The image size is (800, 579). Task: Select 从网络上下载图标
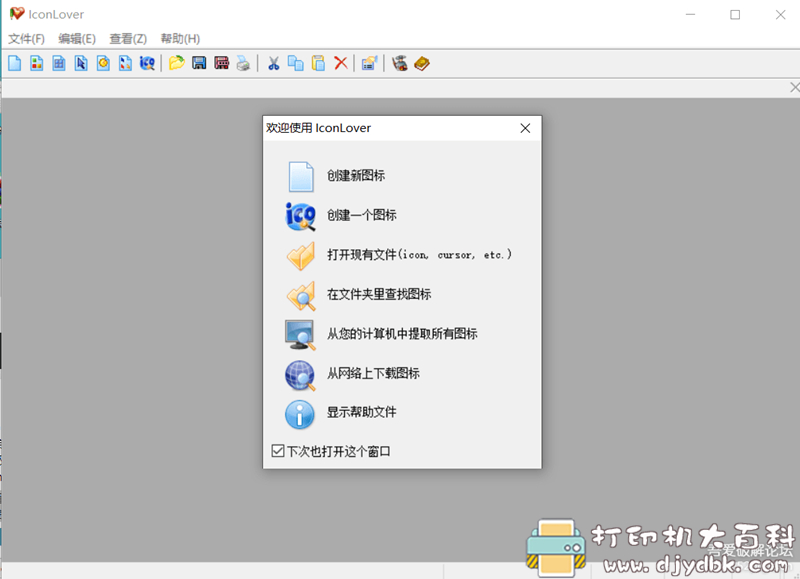click(373, 373)
